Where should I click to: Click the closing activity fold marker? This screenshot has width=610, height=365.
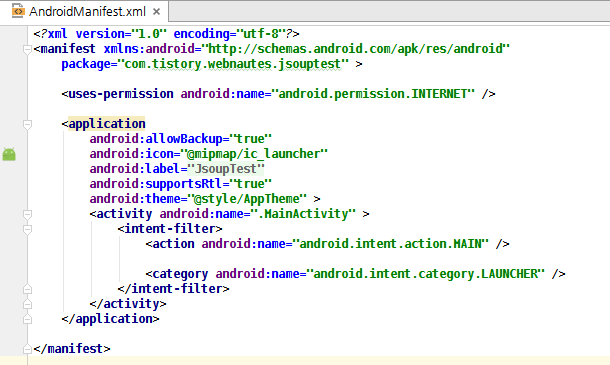point(27,304)
